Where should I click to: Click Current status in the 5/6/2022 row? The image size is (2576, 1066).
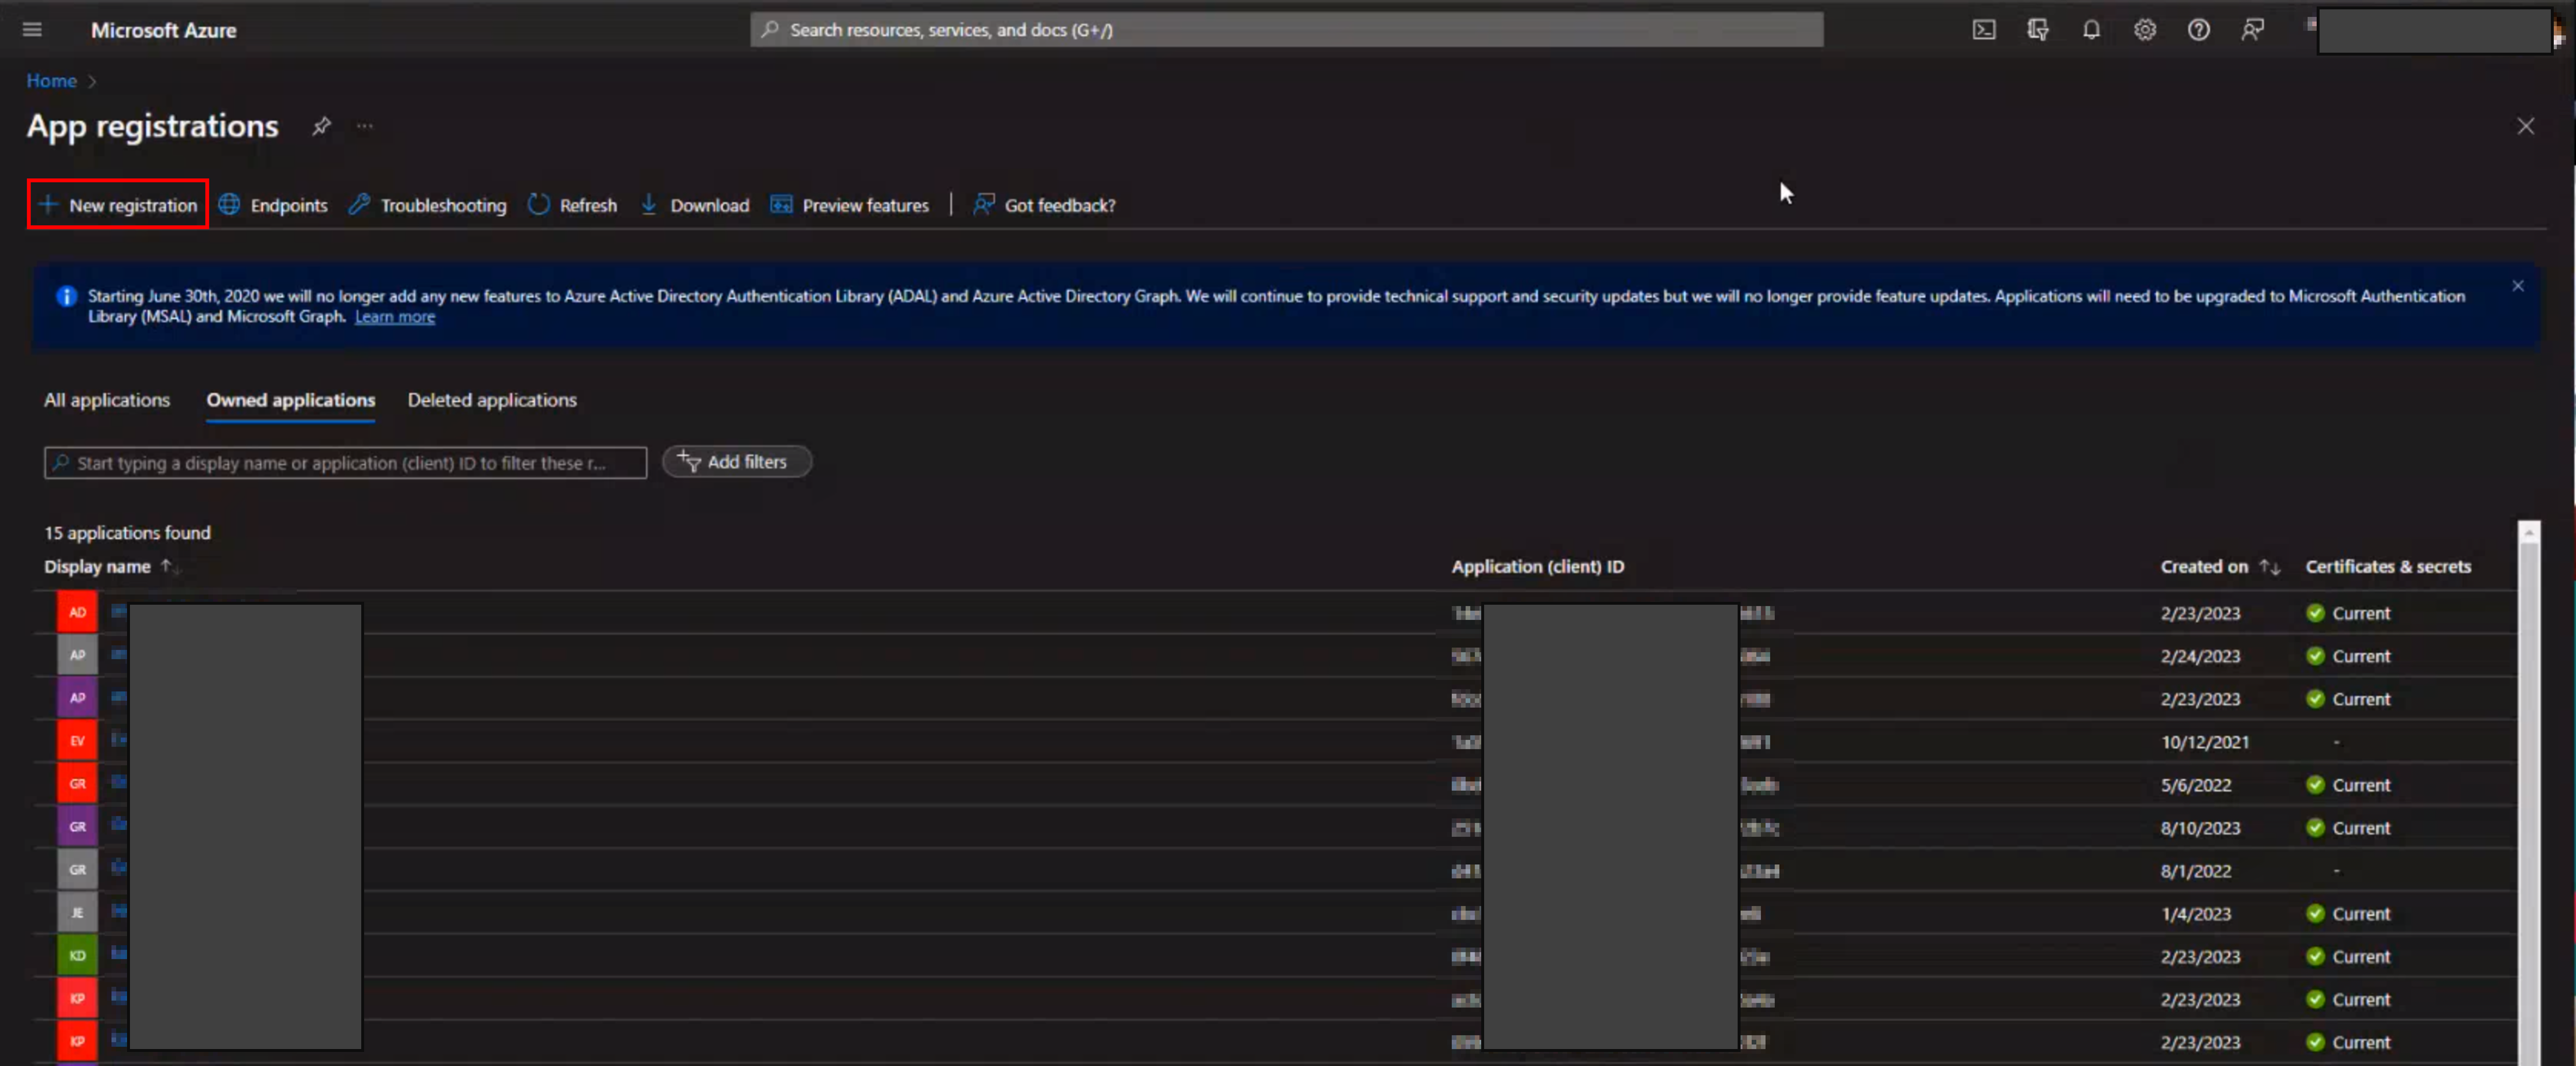coord(2348,785)
